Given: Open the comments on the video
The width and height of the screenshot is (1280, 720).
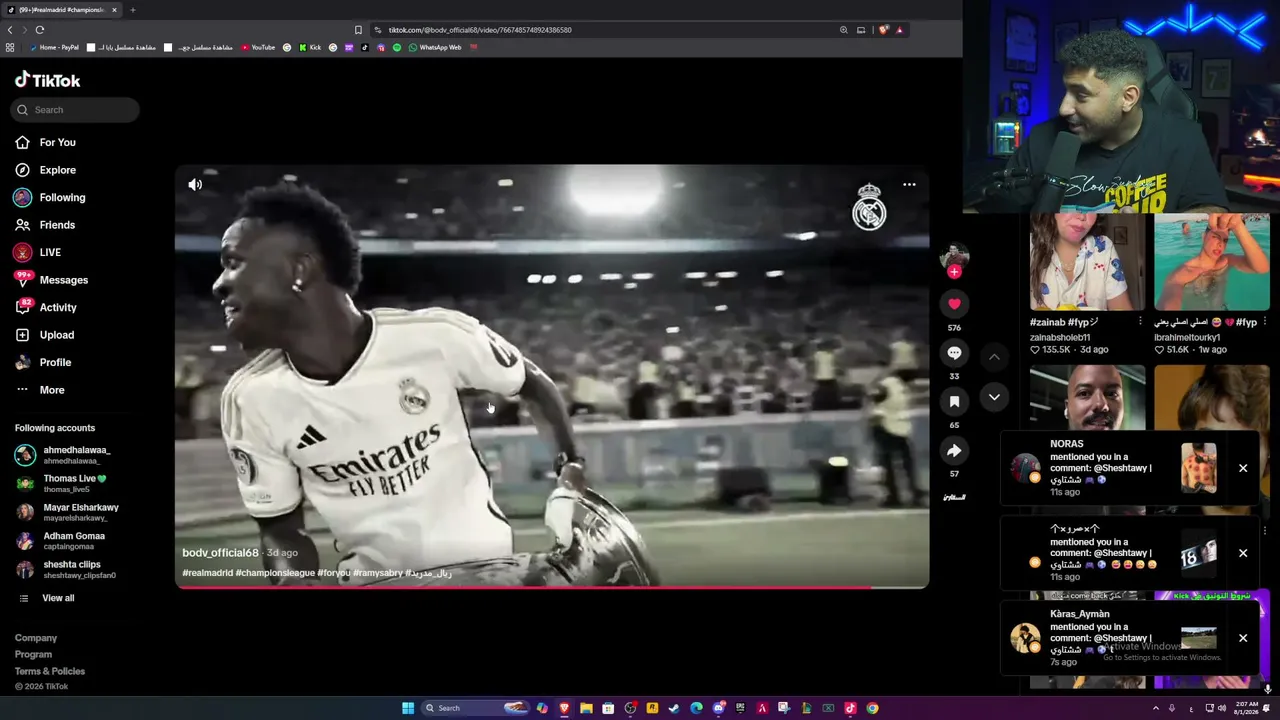Looking at the screenshot, I should pos(954,353).
